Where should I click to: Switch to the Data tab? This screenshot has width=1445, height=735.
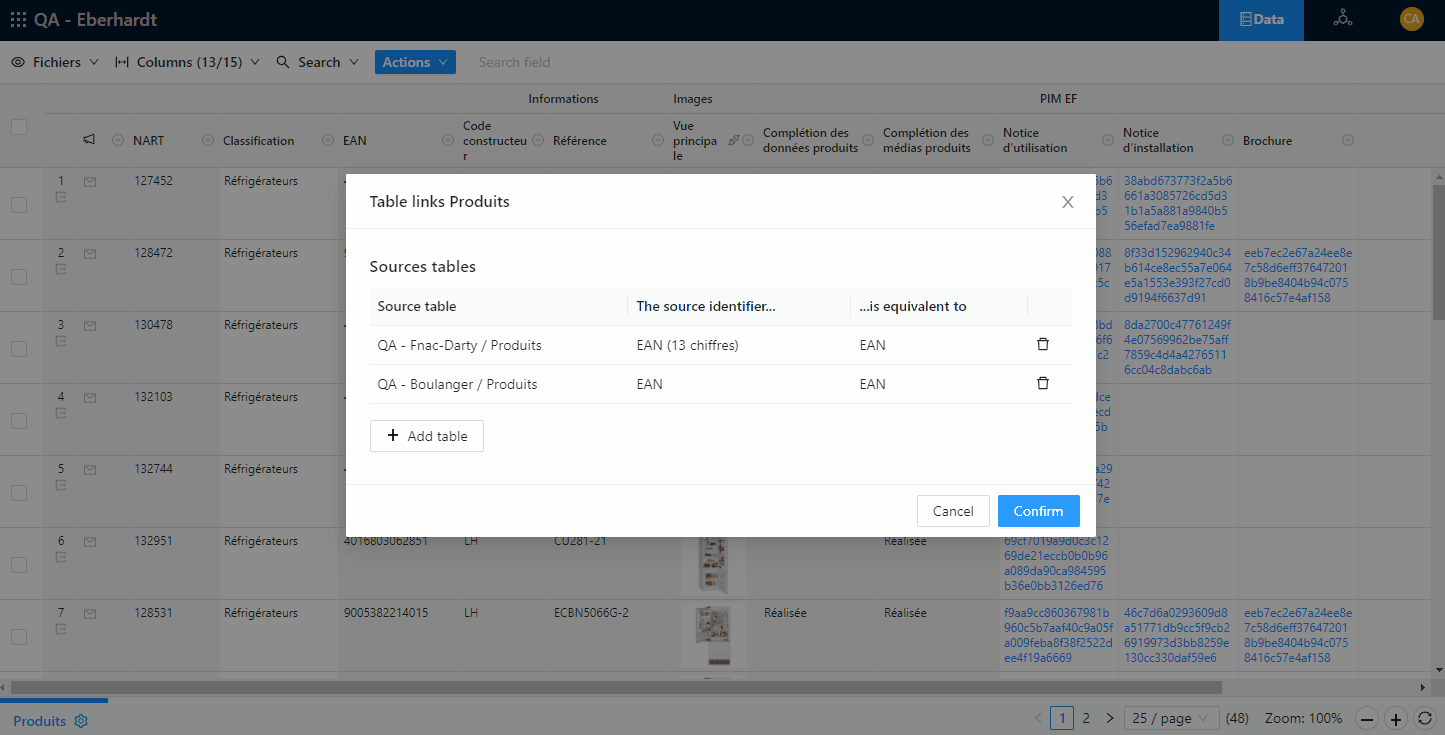coord(1260,19)
